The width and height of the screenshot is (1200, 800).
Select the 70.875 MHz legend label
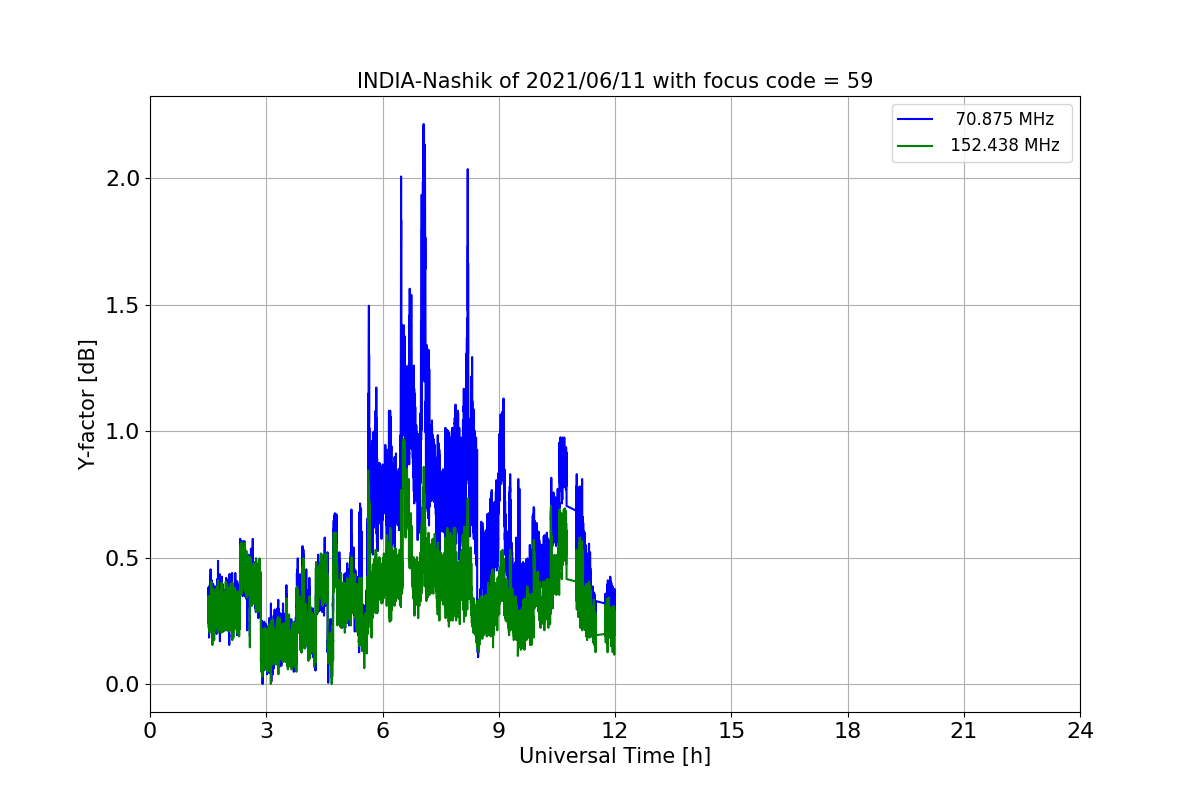coord(1005,119)
